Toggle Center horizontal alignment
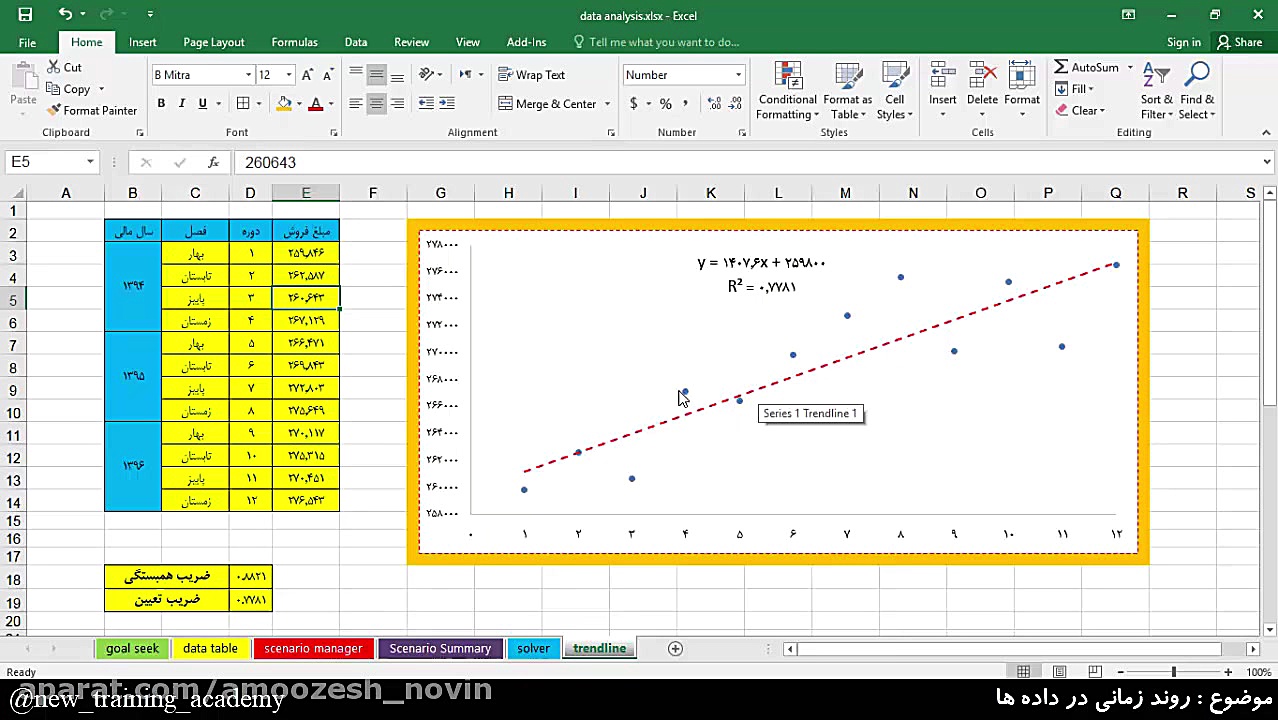 (x=376, y=104)
